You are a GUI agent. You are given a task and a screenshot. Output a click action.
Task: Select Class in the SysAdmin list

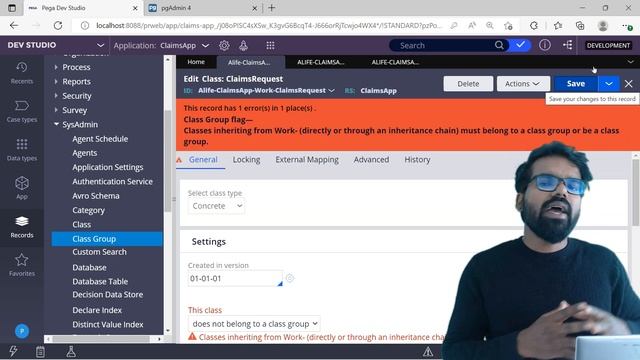point(82,224)
